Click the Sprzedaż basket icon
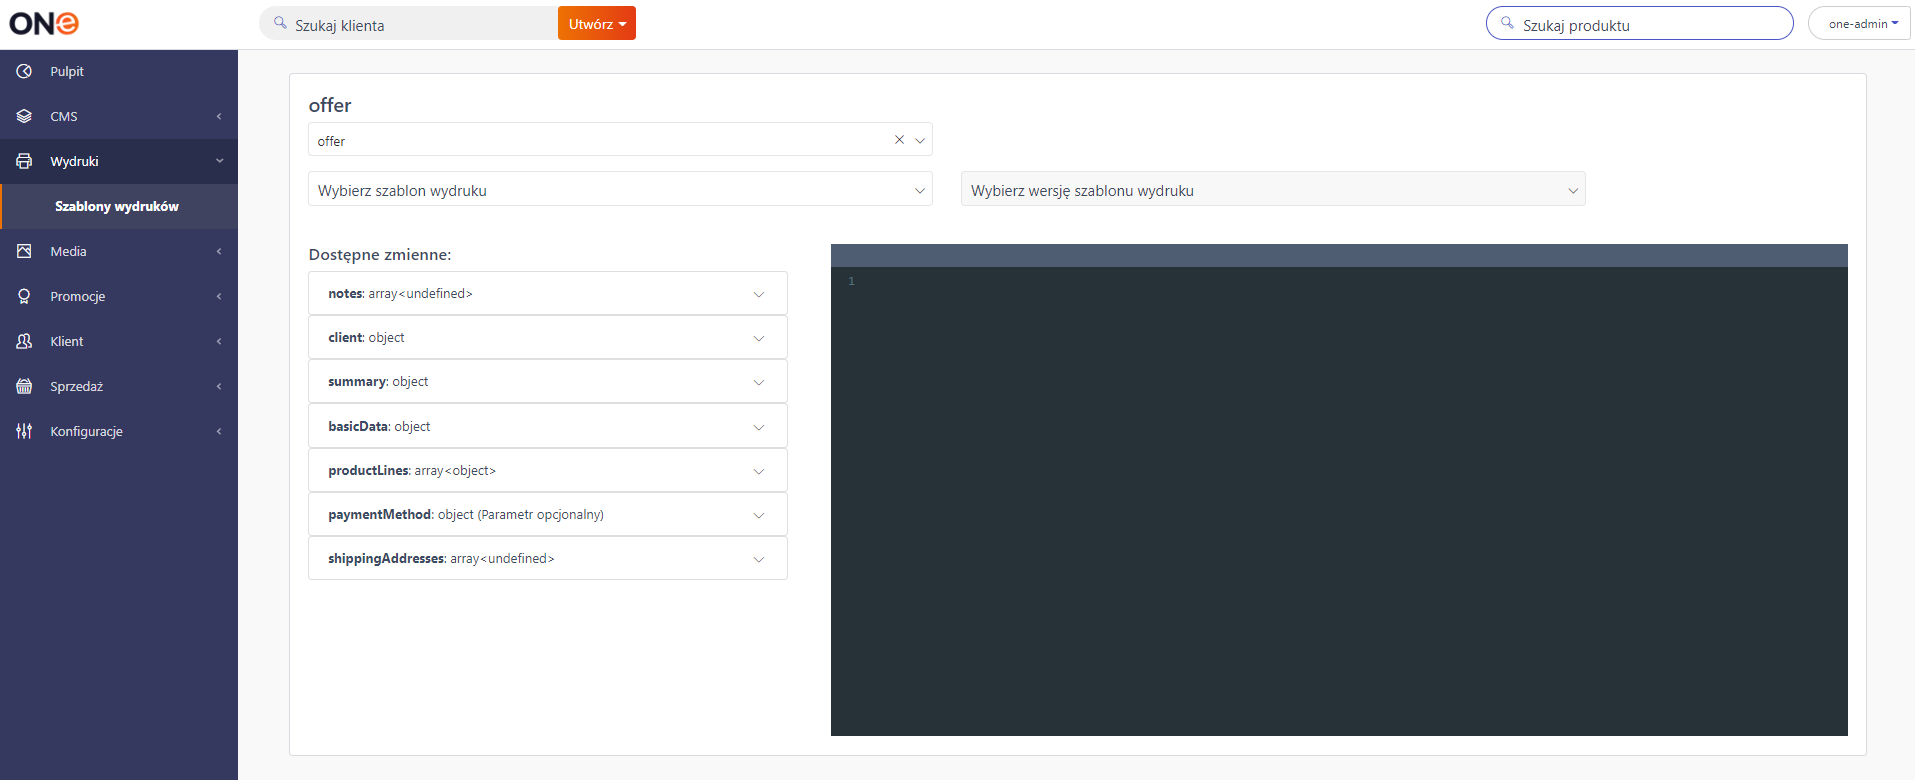The image size is (1915, 780). pyautogui.click(x=24, y=386)
